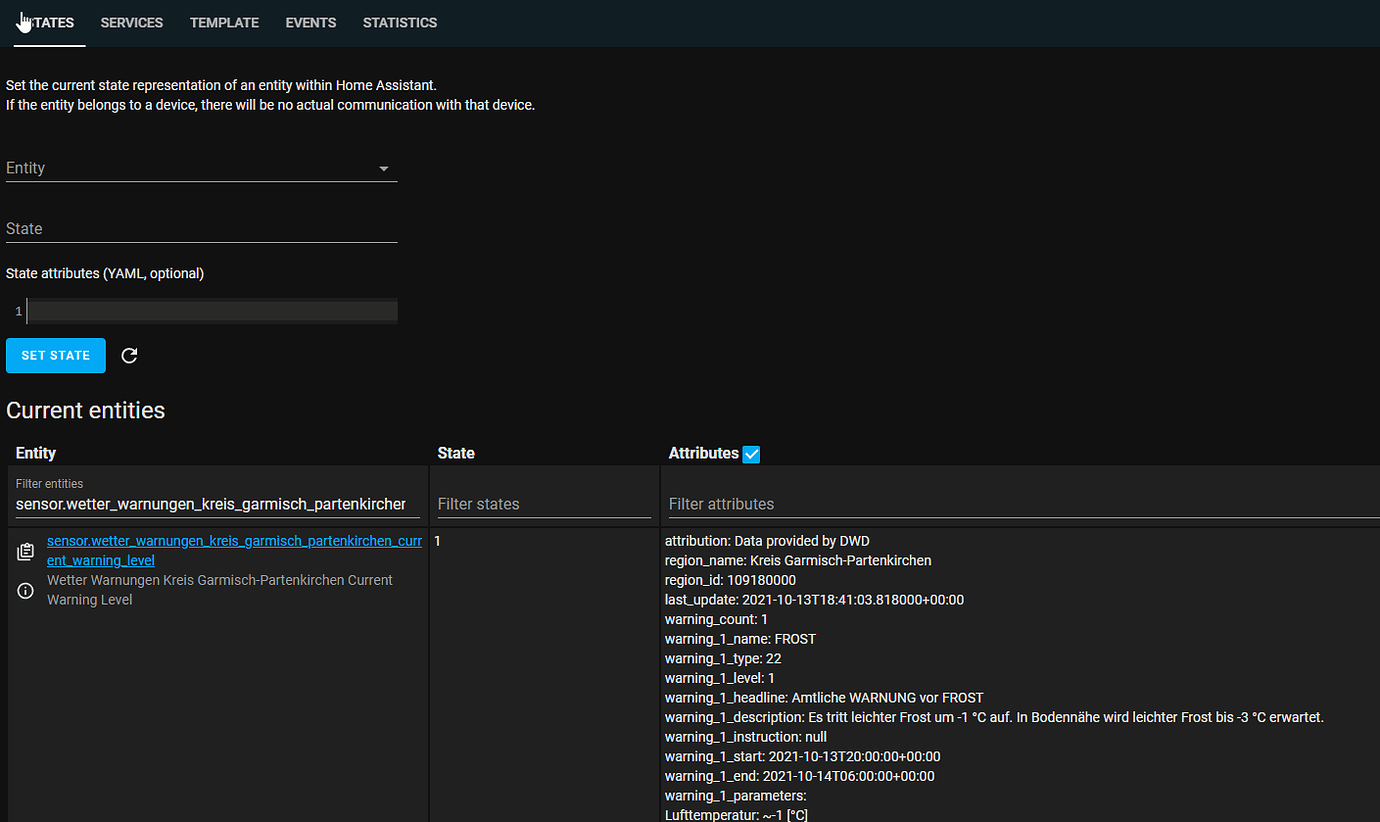Switch to the SERVICES tab
The width and height of the screenshot is (1380, 822).
coord(131,22)
